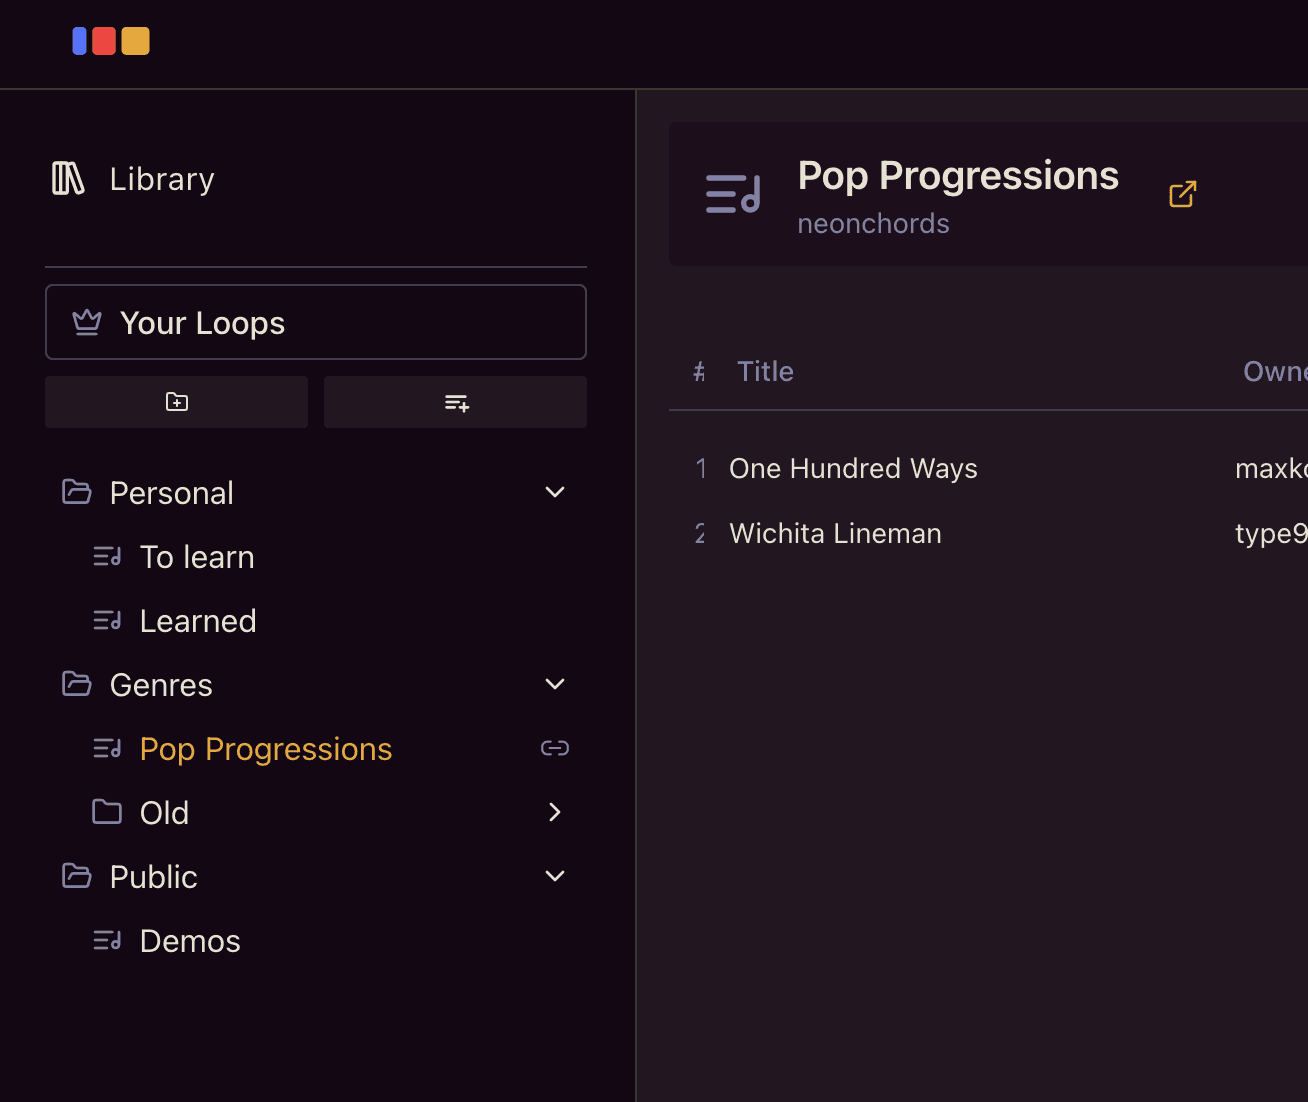The image size is (1308, 1102).
Task: Click the playlist icon beside To learn
Action: click(x=106, y=556)
